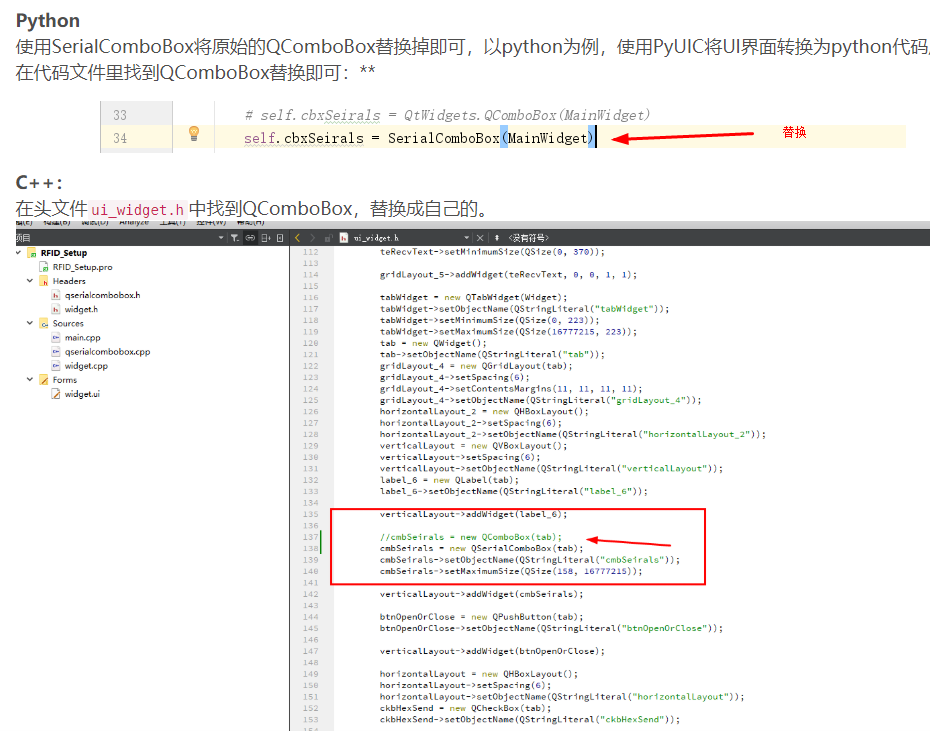Open the ui_widget.h open-documents dropdown
930x731 pixels.
click(466, 238)
